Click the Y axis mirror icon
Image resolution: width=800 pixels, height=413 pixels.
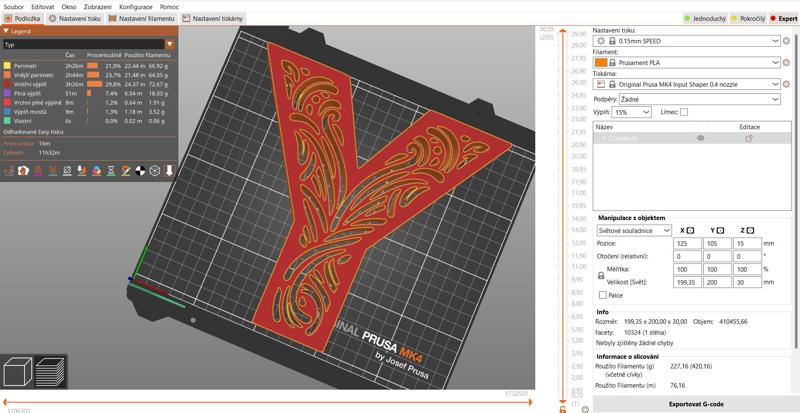(x=720, y=230)
